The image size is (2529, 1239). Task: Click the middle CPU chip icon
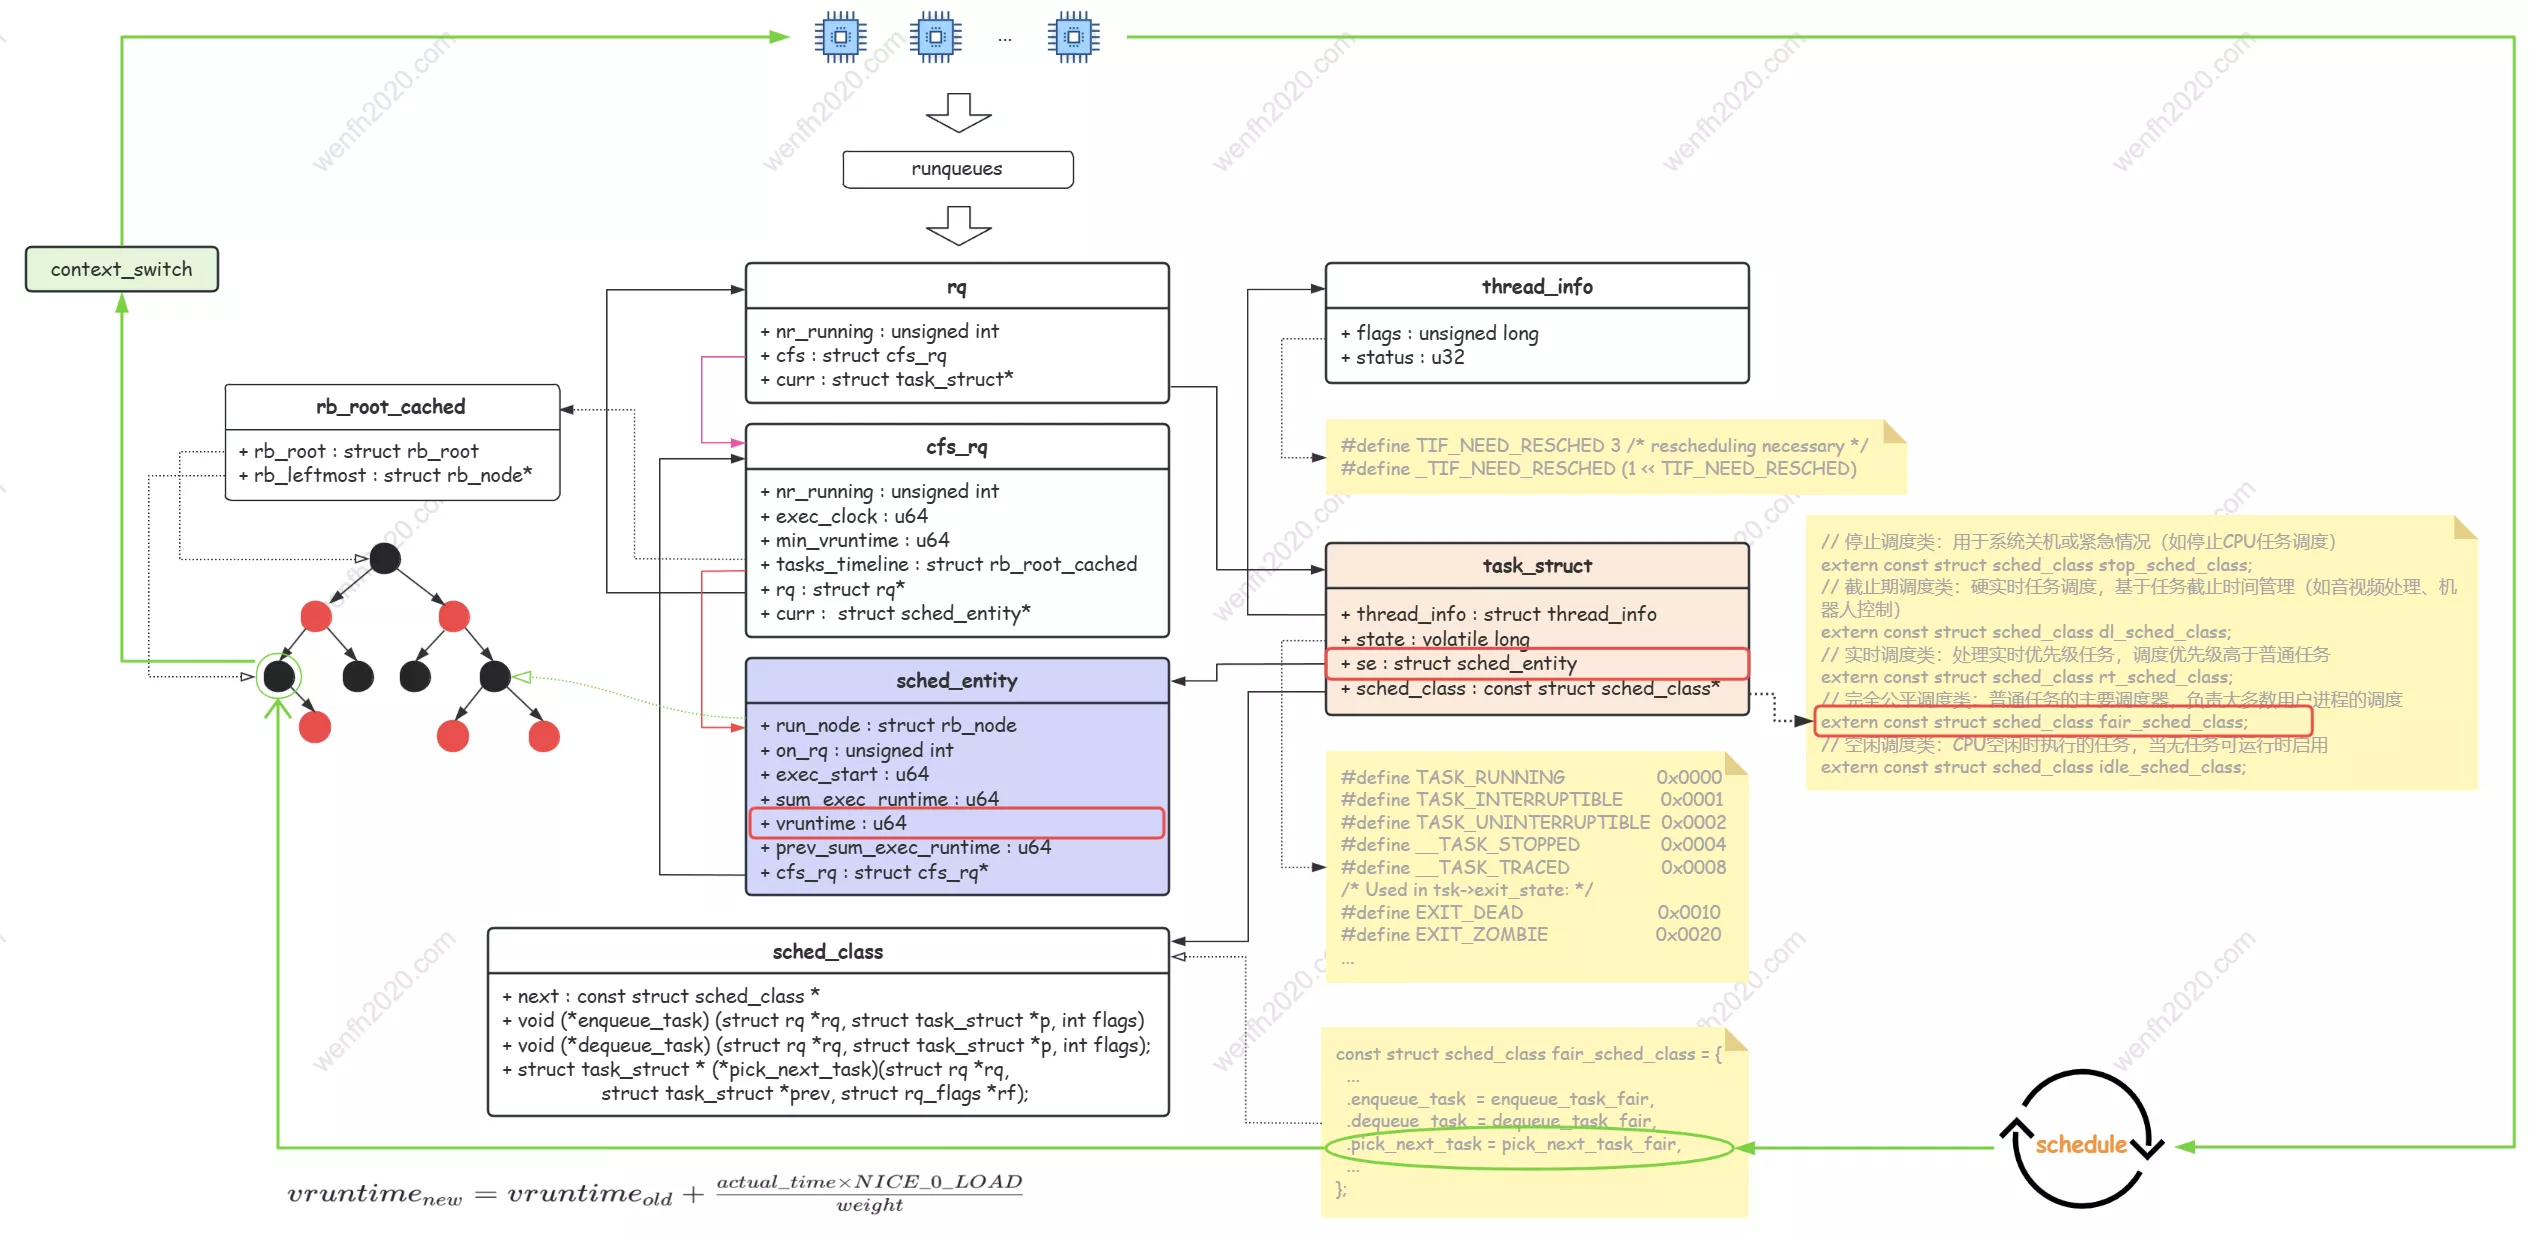tap(936, 38)
